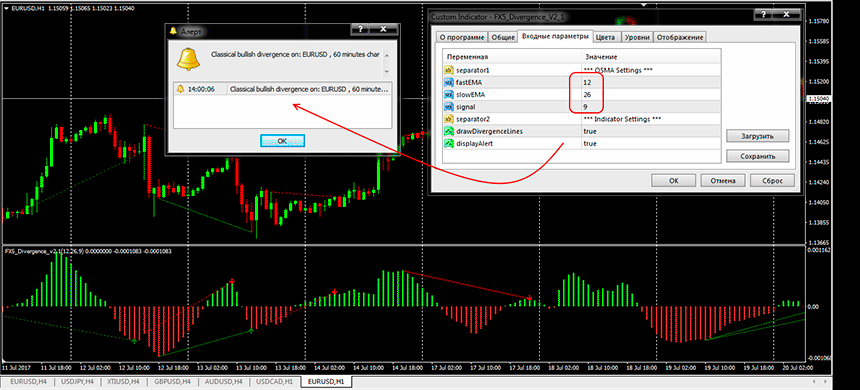
Task: Click OK in the Алерт dialog
Action: [x=282, y=141]
